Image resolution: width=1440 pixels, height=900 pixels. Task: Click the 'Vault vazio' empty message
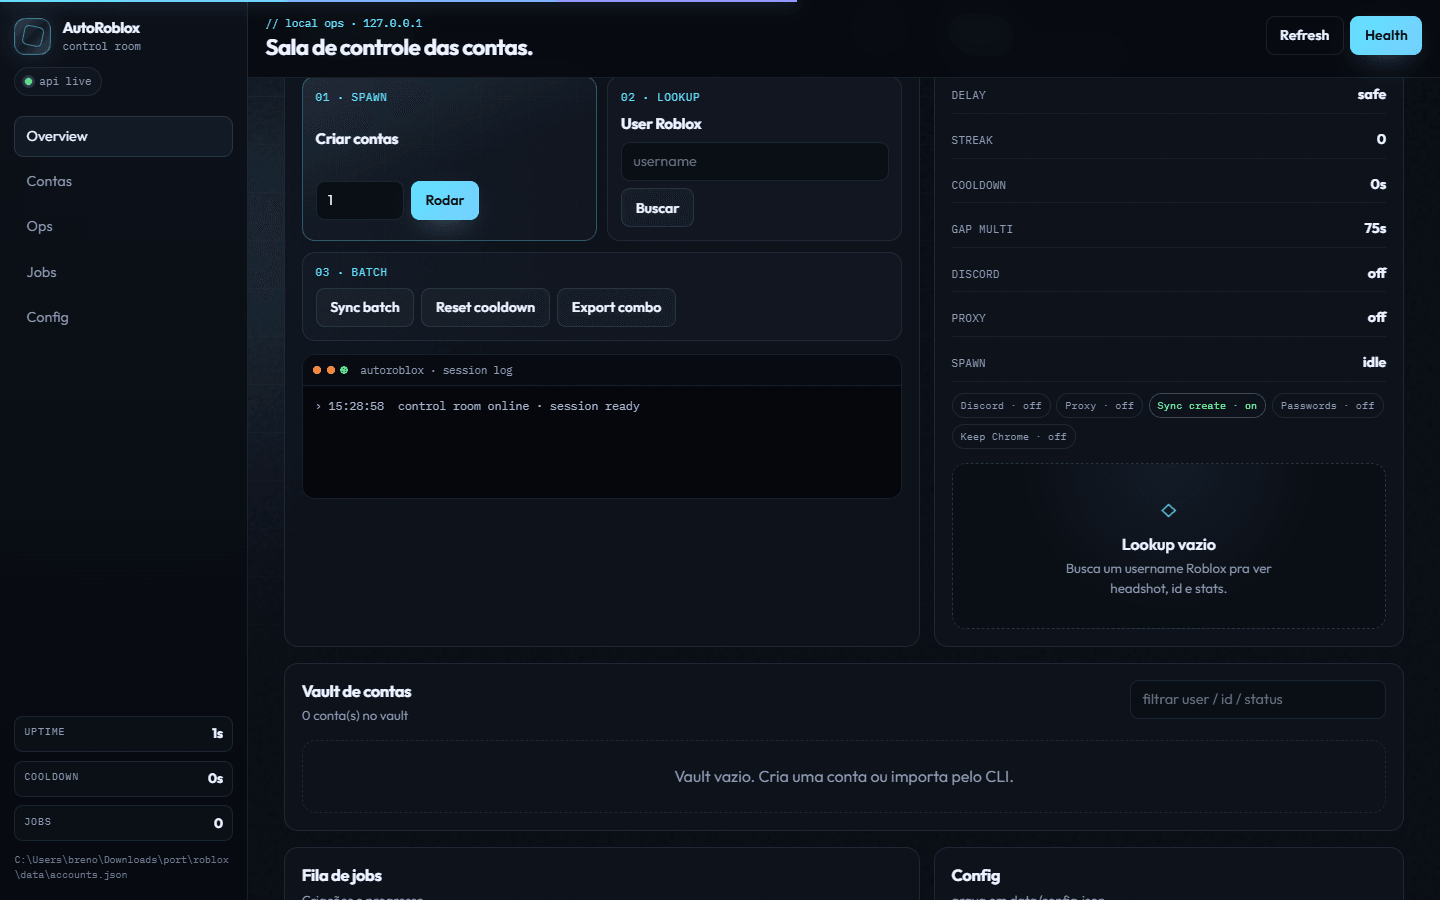[x=844, y=777]
